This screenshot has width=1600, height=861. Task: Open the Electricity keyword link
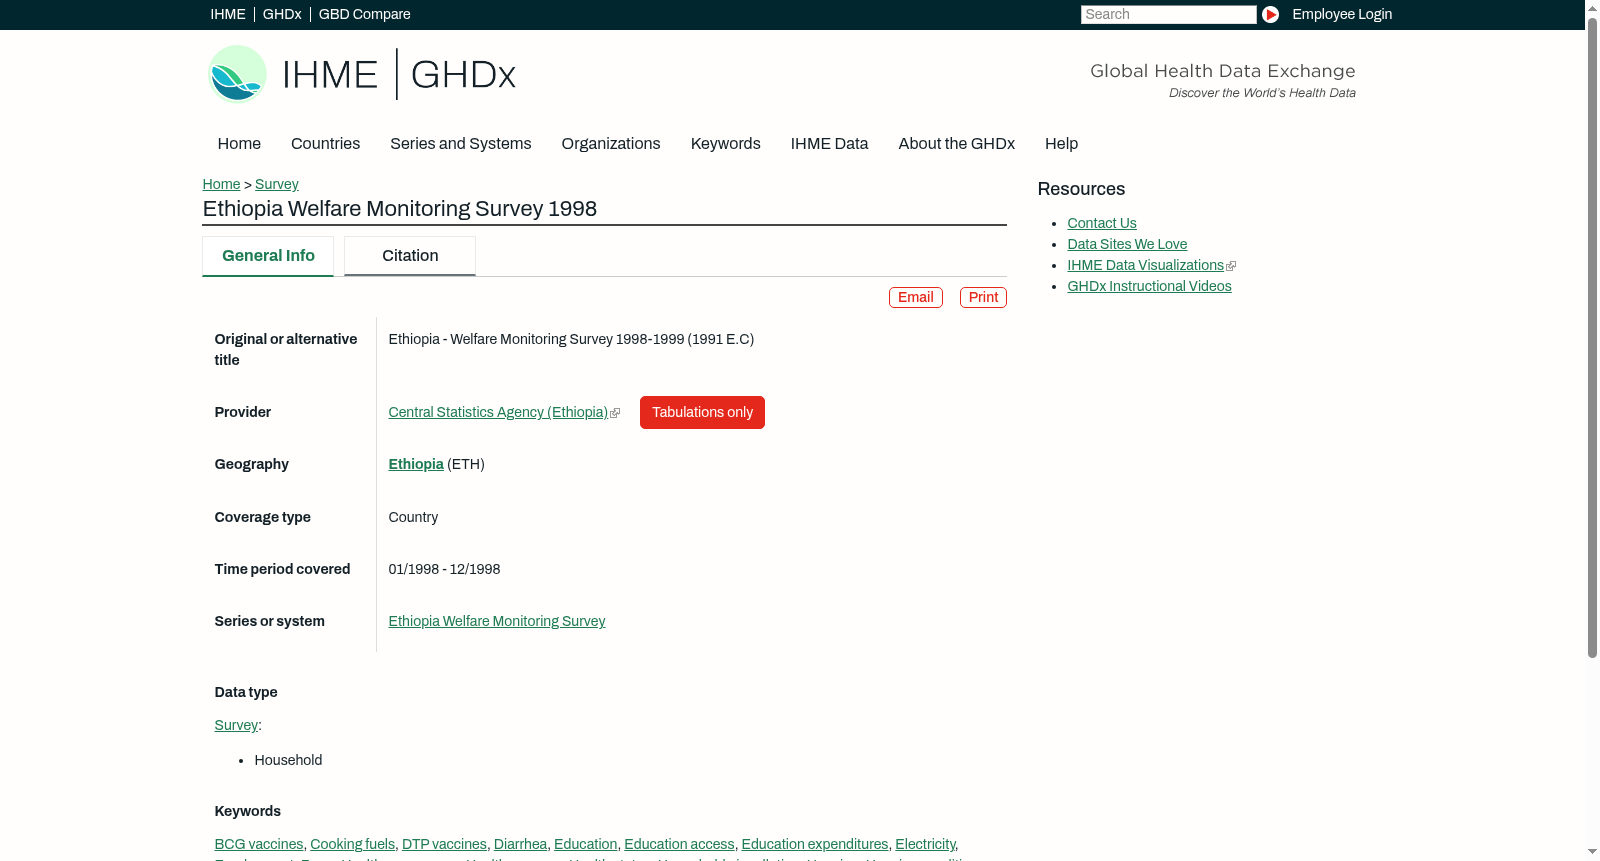[x=925, y=844]
